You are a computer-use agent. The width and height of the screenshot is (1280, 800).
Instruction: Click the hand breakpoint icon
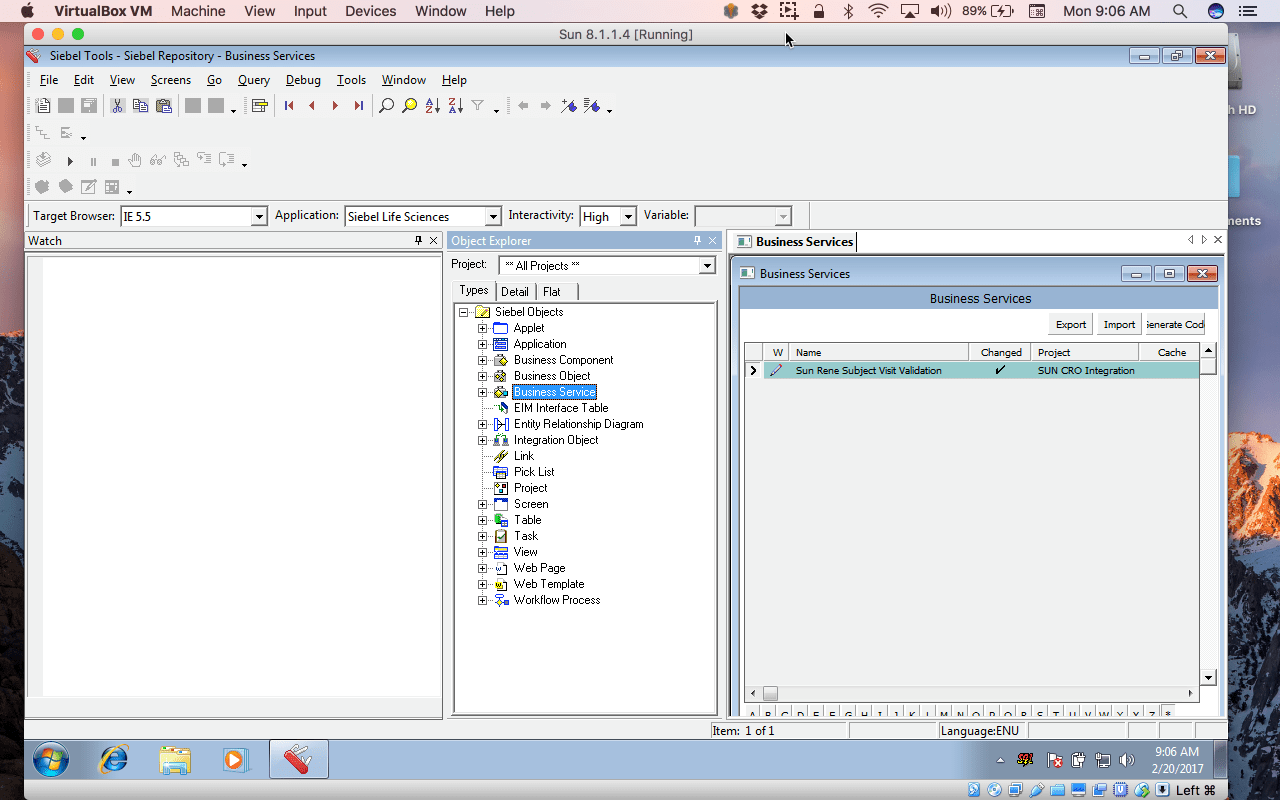[136, 160]
